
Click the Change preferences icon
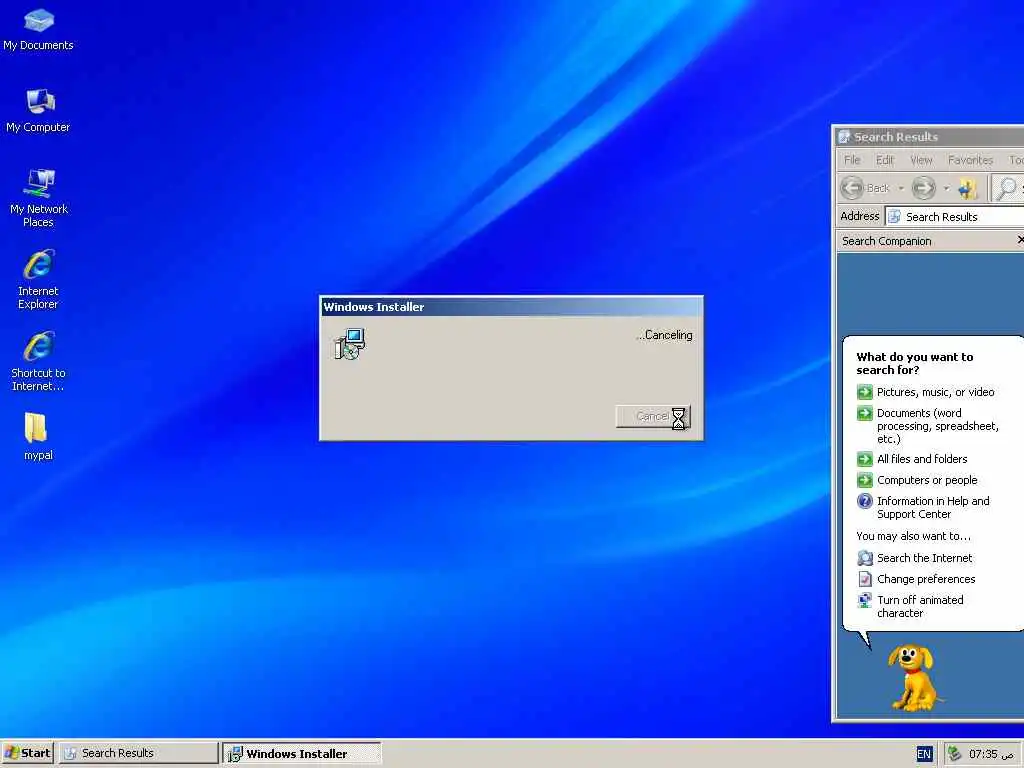(x=865, y=579)
